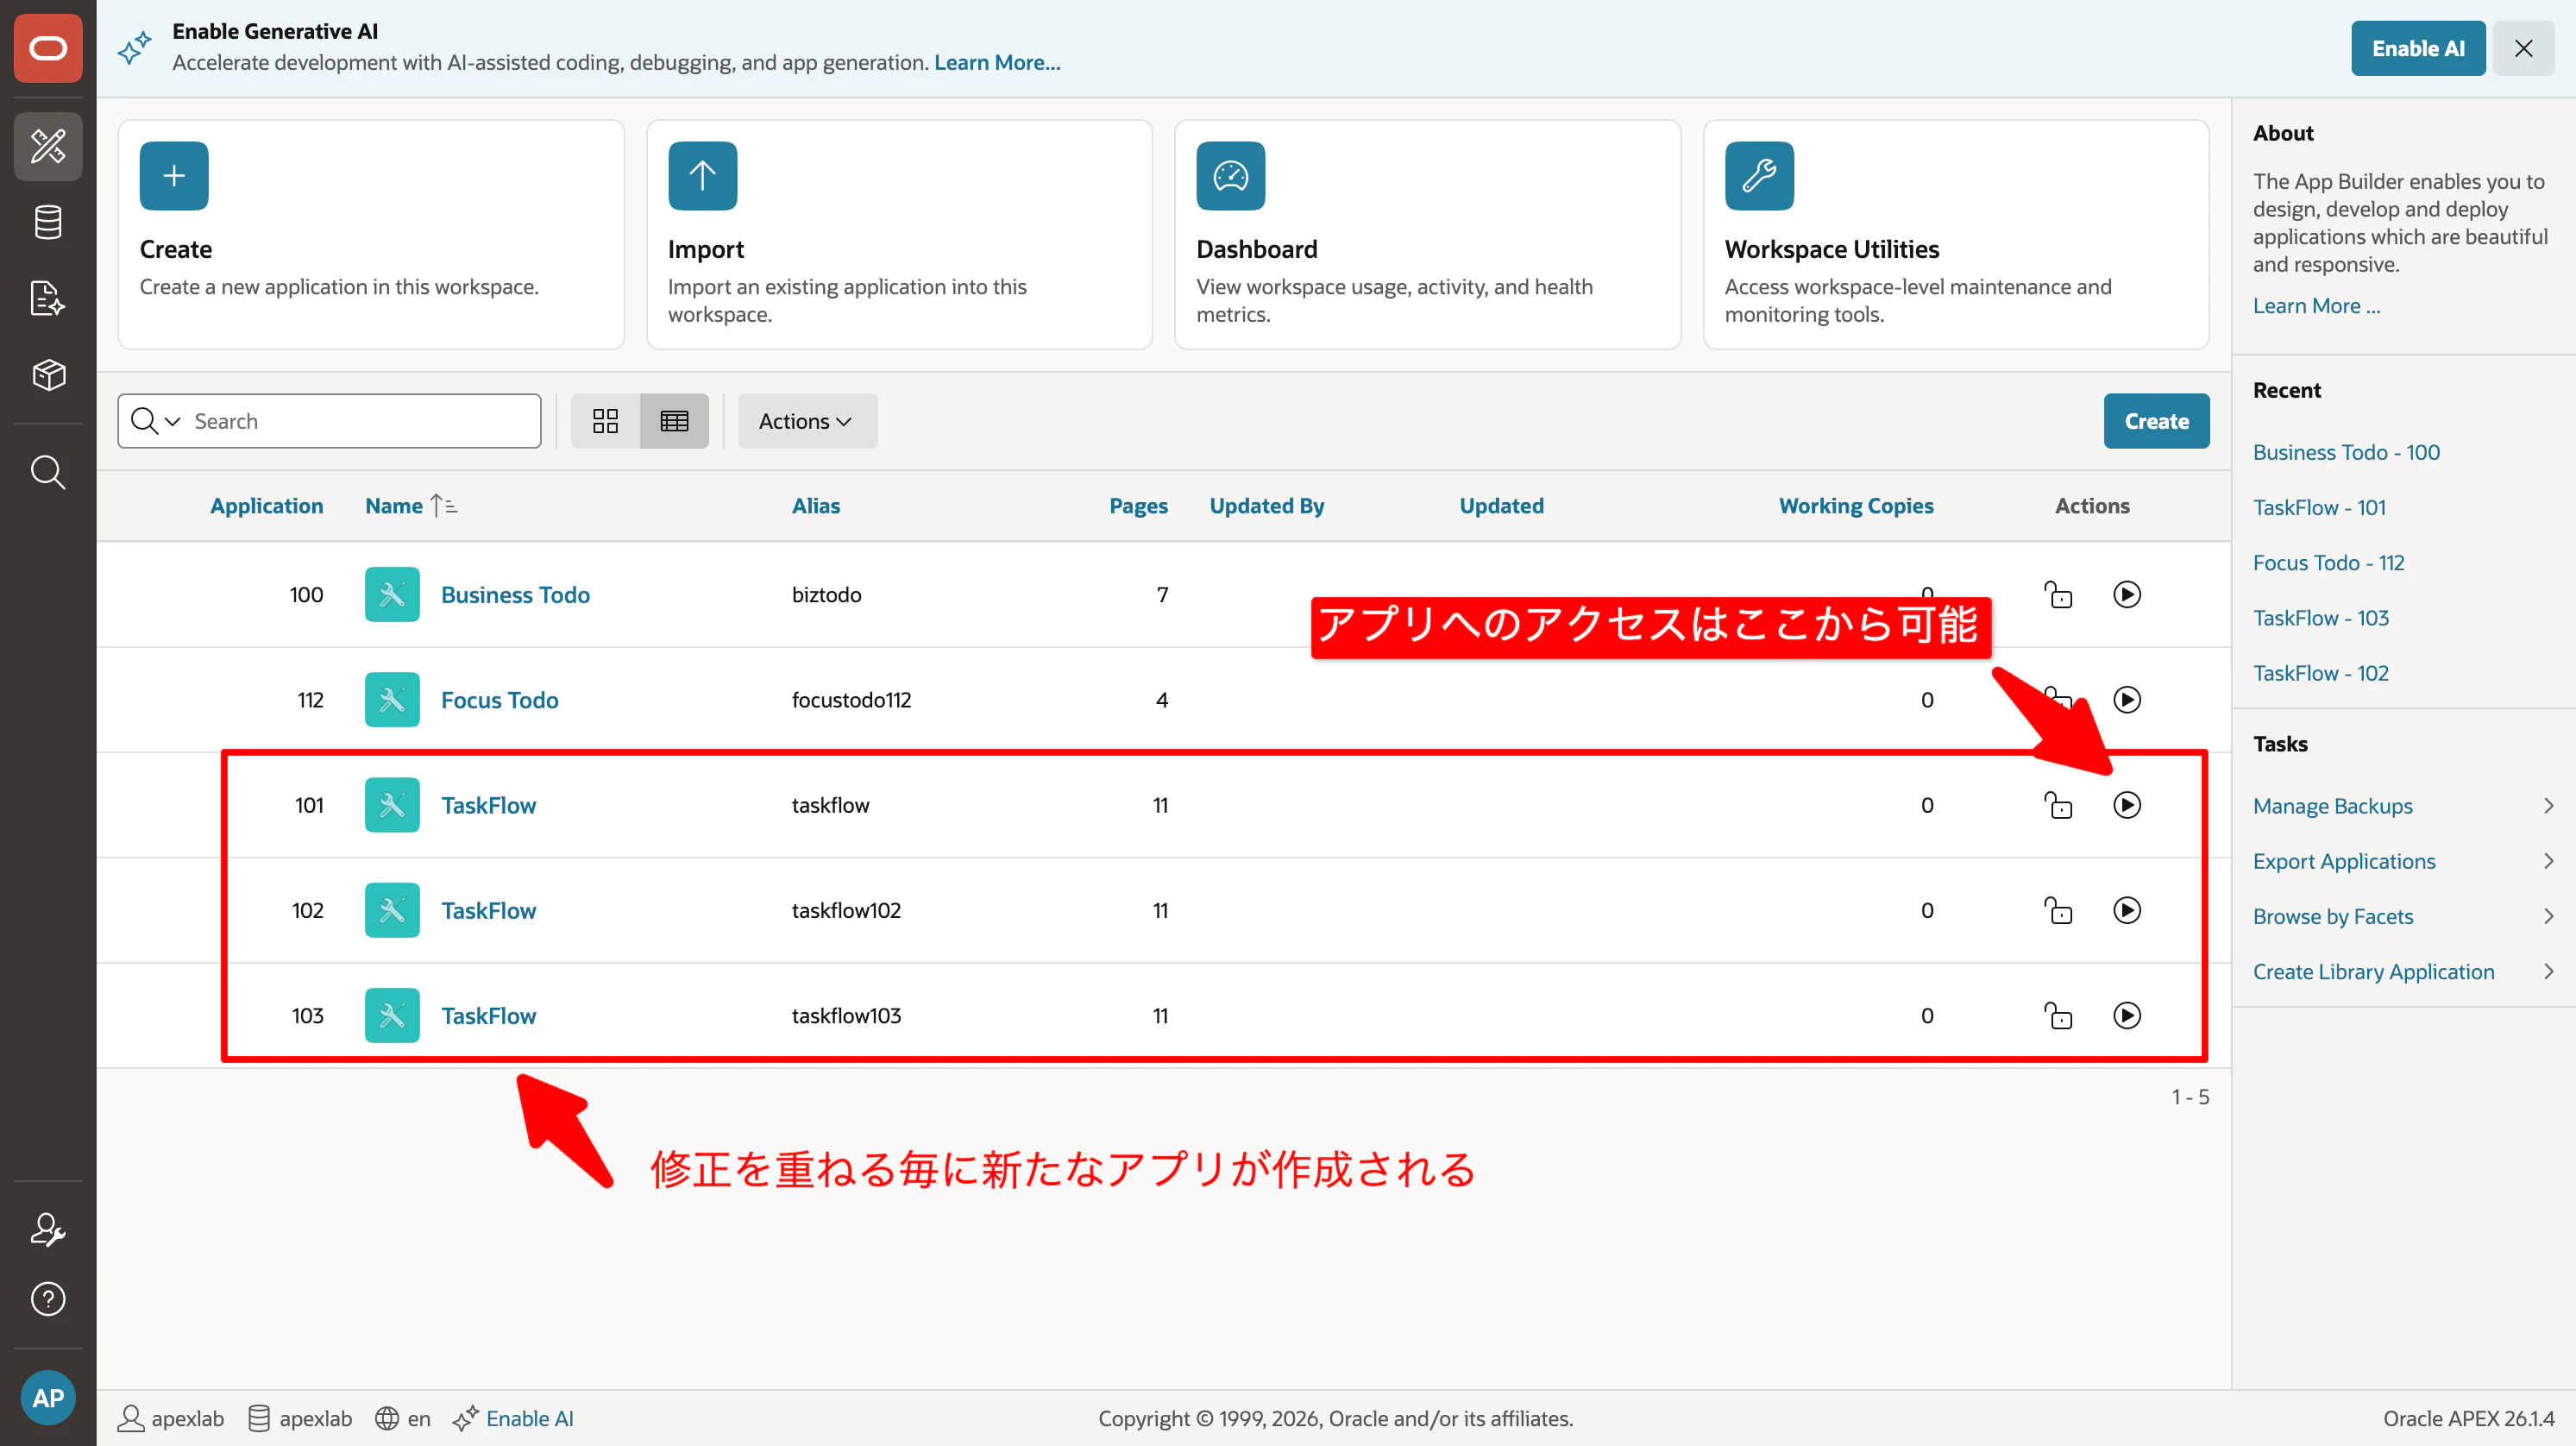This screenshot has height=1446, width=2576.
Task: Expand the Manage Backups task chevron
Action: (2548, 806)
